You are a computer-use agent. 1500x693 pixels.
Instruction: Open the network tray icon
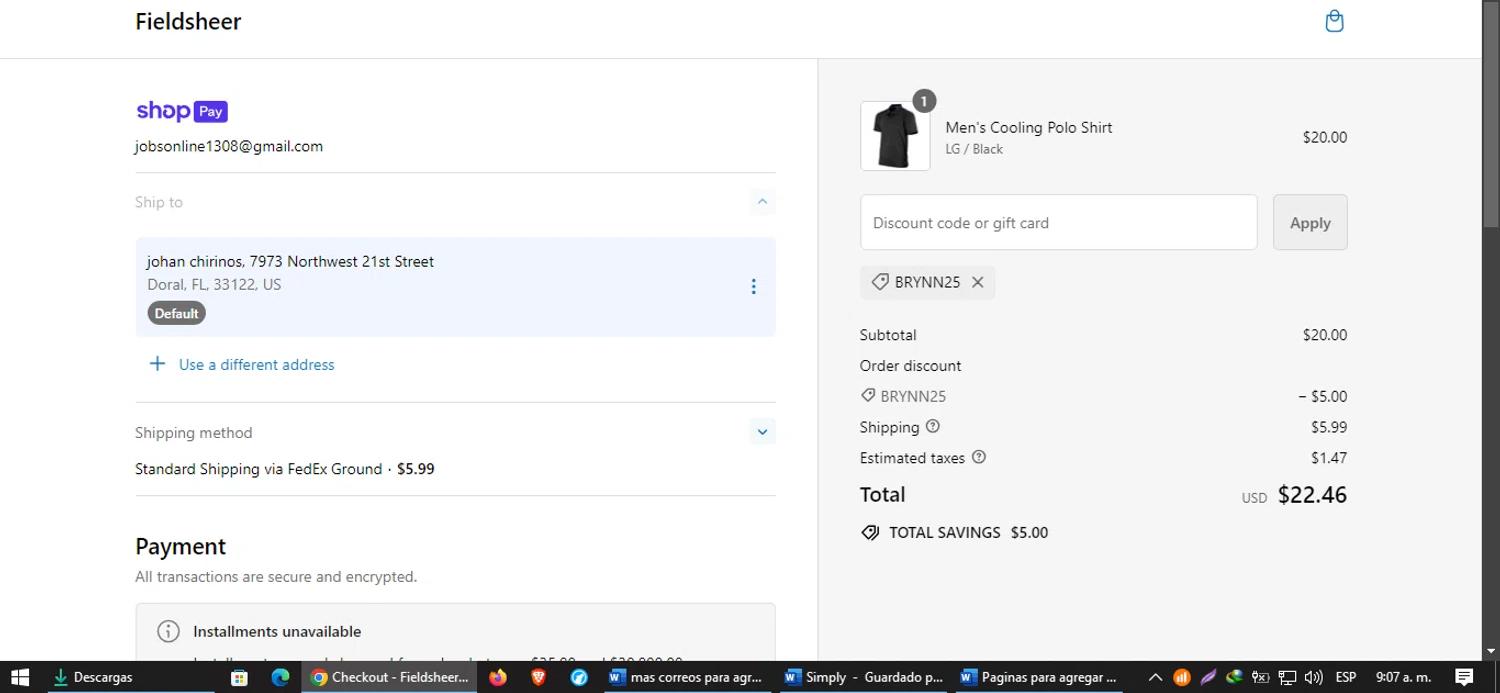1287,677
